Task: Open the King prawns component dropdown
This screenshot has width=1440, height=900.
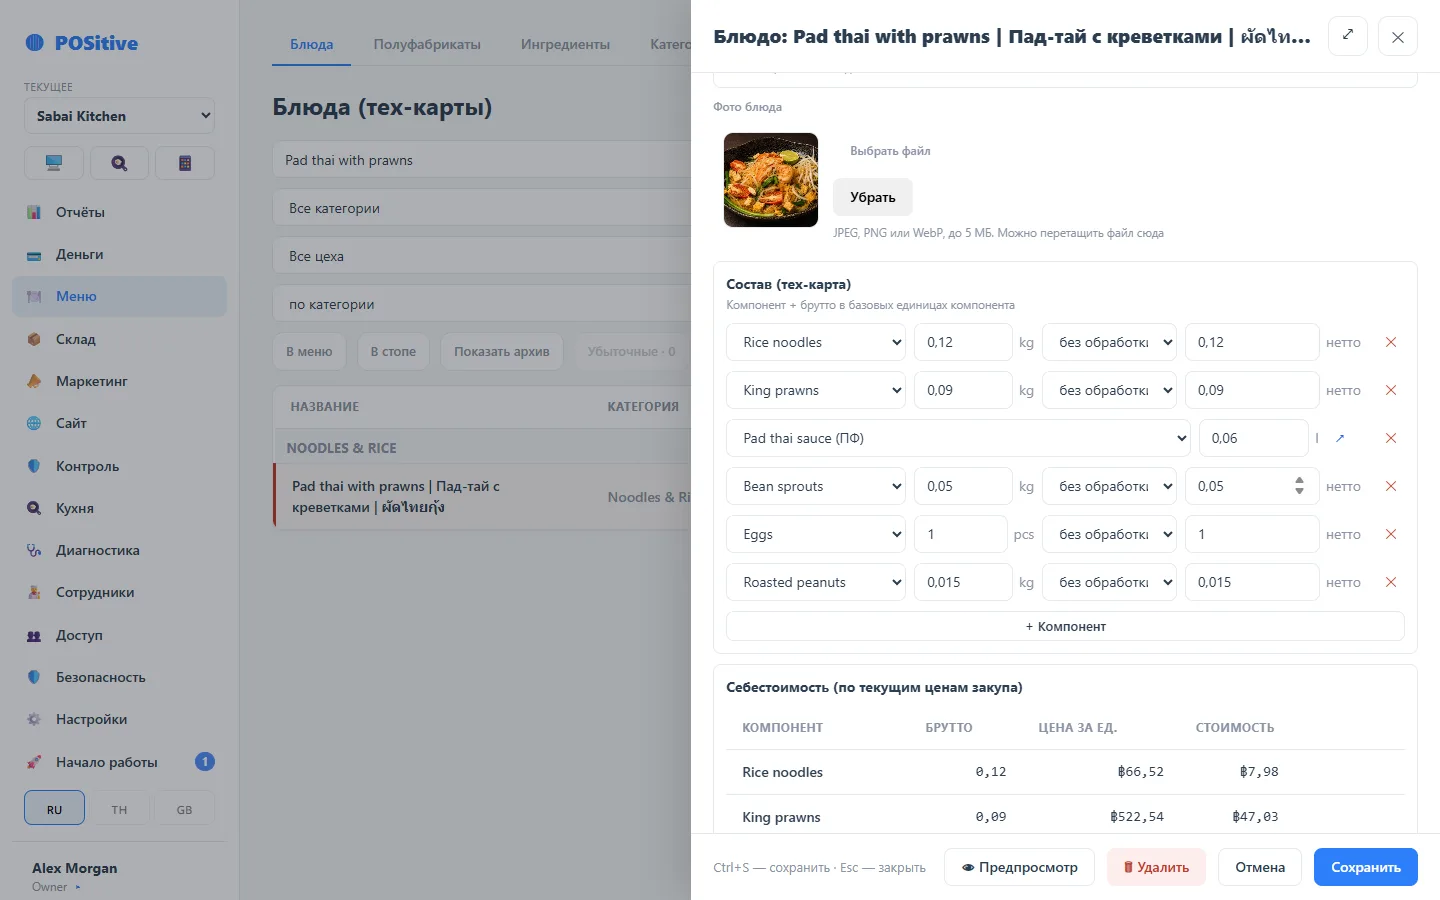Action: point(816,390)
